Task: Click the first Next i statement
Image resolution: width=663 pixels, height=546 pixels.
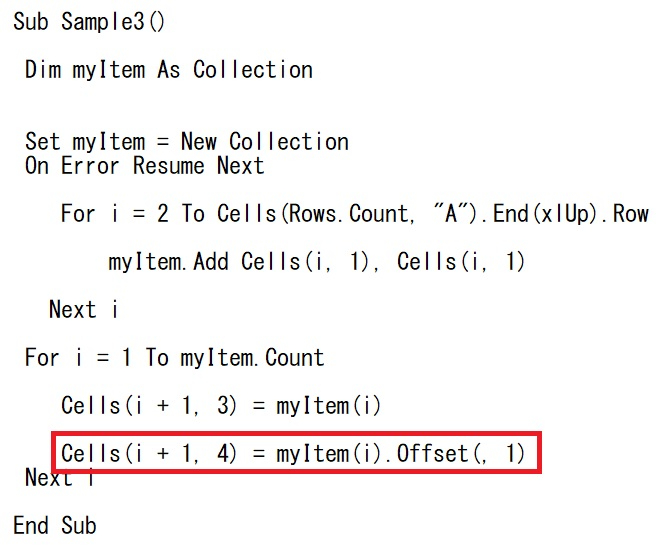Action: pos(84,310)
